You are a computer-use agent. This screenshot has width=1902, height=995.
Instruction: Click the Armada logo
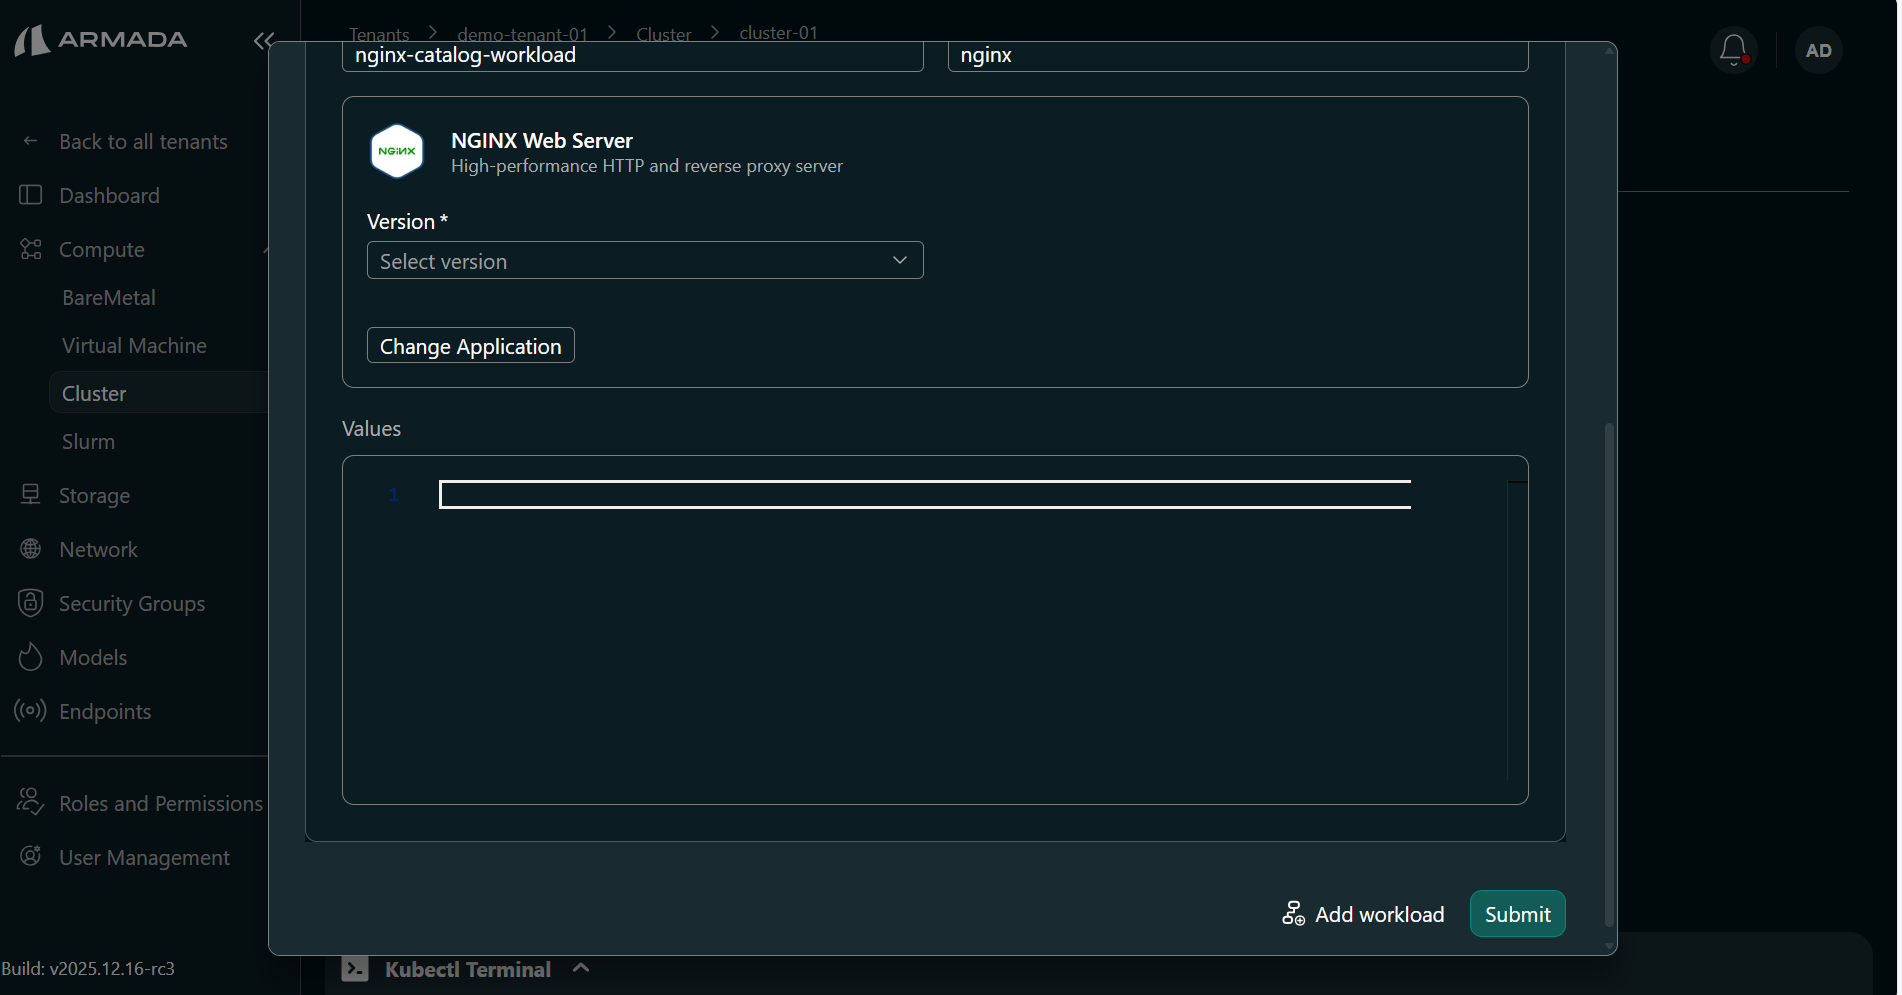pos(100,40)
